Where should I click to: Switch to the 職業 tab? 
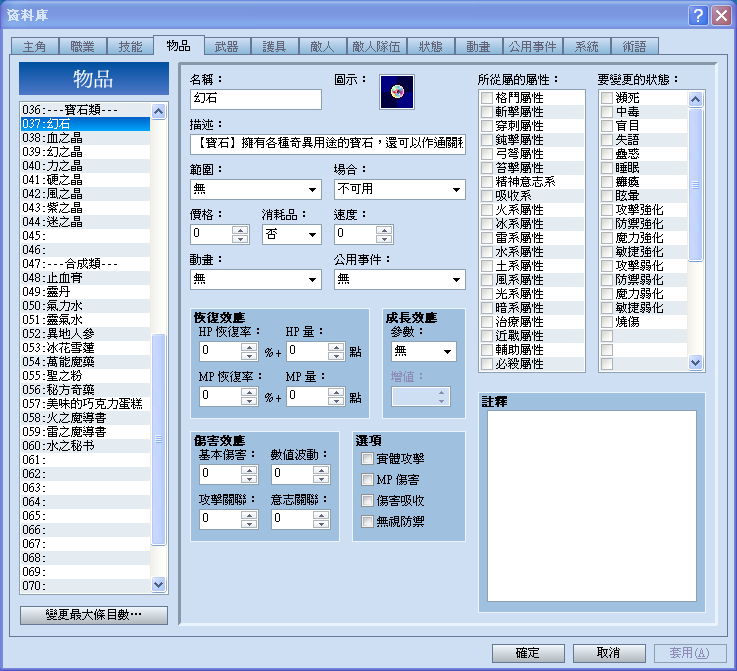point(82,47)
